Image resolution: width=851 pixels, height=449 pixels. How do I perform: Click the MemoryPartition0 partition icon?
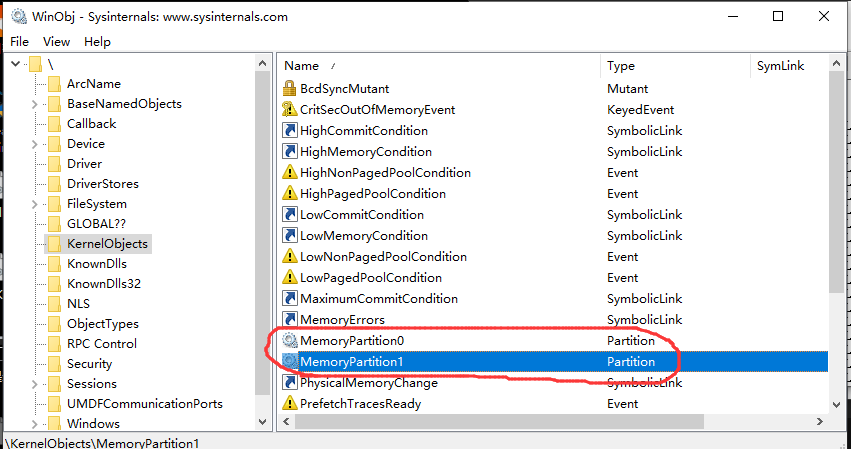click(291, 341)
